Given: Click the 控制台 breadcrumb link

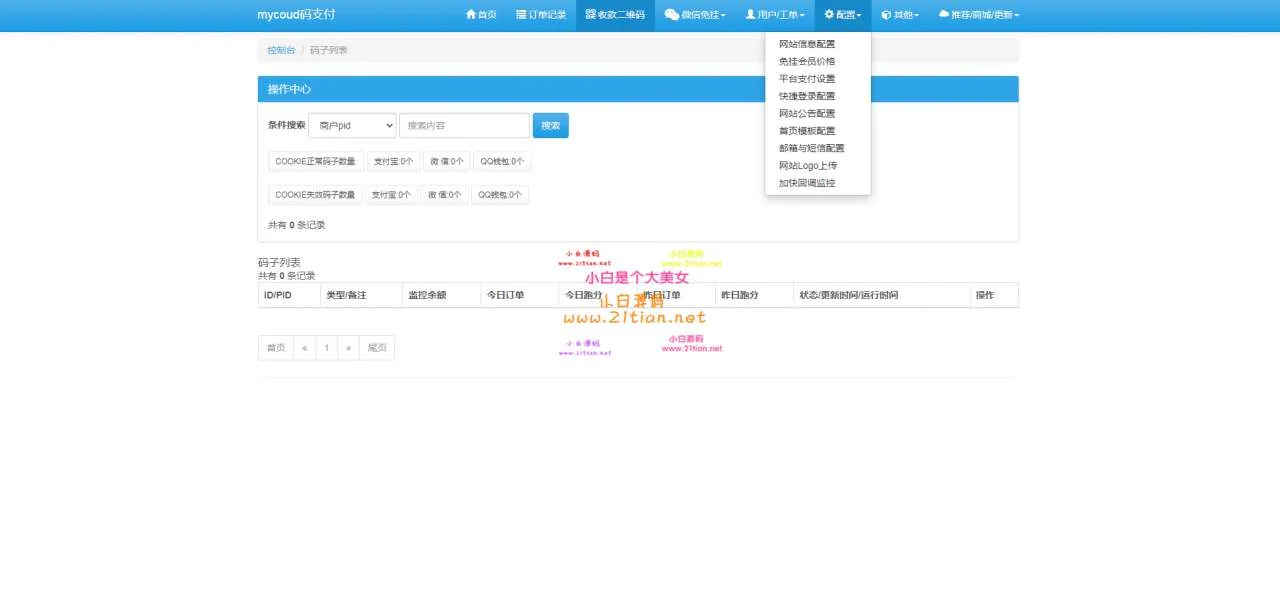Looking at the screenshot, I should pyautogui.click(x=281, y=50).
